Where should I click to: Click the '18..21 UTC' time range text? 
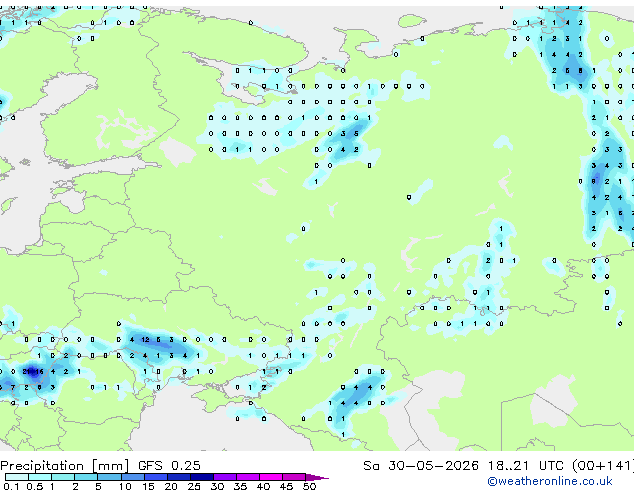pyautogui.click(x=526, y=466)
